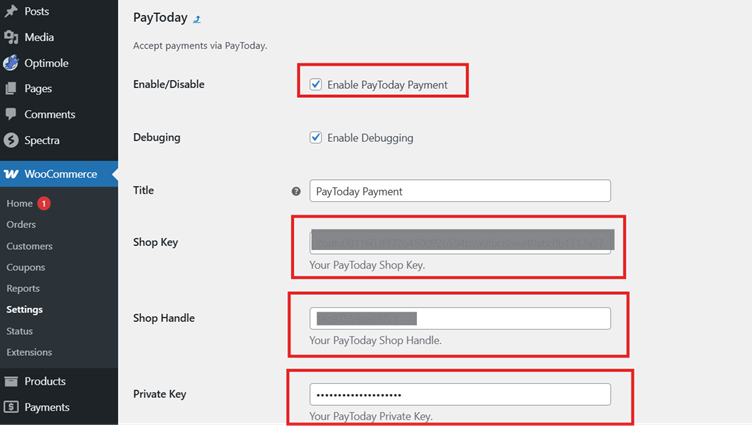
Task: Open the WooCommerce Orders submenu
Action: pyautogui.click(x=21, y=225)
